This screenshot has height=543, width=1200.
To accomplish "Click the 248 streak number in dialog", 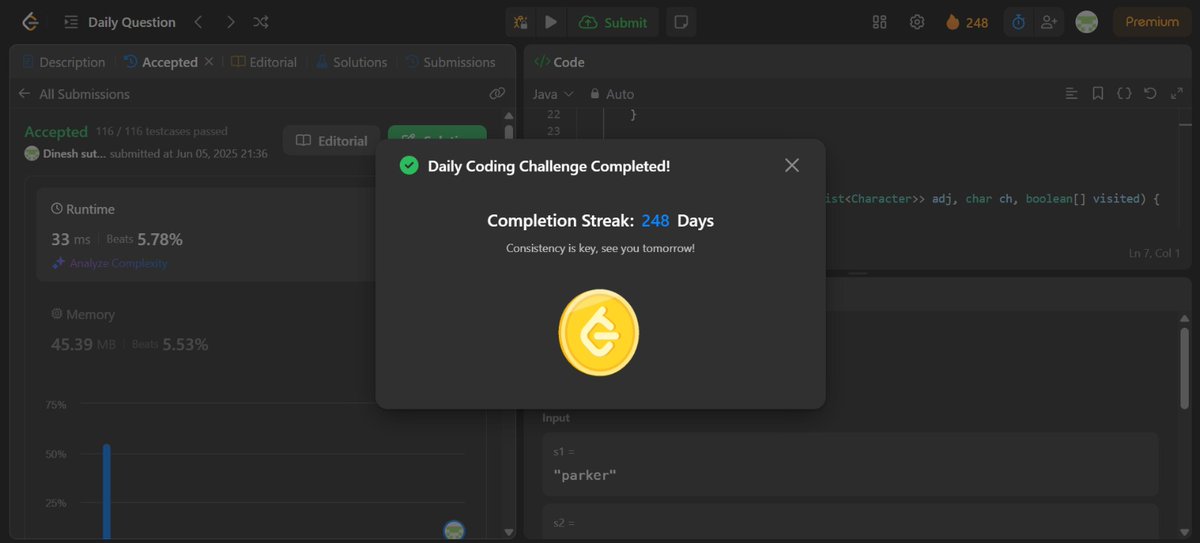I will pyautogui.click(x=655, y=221).
